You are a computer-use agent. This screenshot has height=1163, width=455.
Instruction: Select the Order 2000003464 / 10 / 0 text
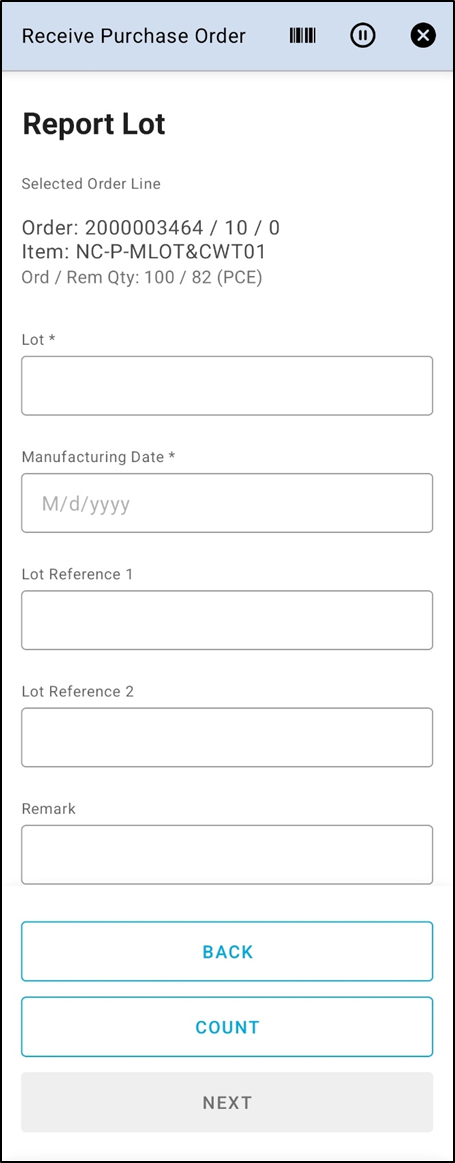151,228
